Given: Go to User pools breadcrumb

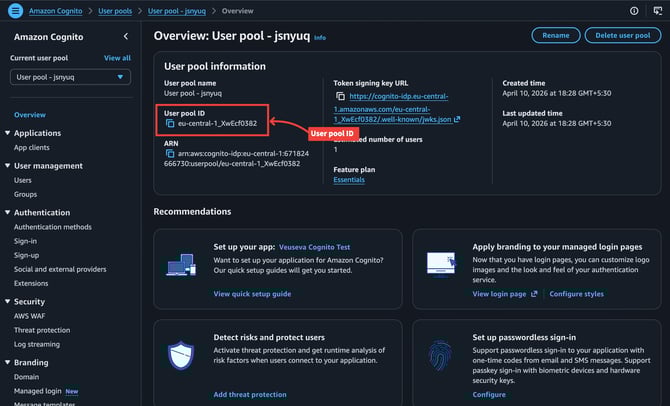Looking at the screenshot, I should 115,11.
